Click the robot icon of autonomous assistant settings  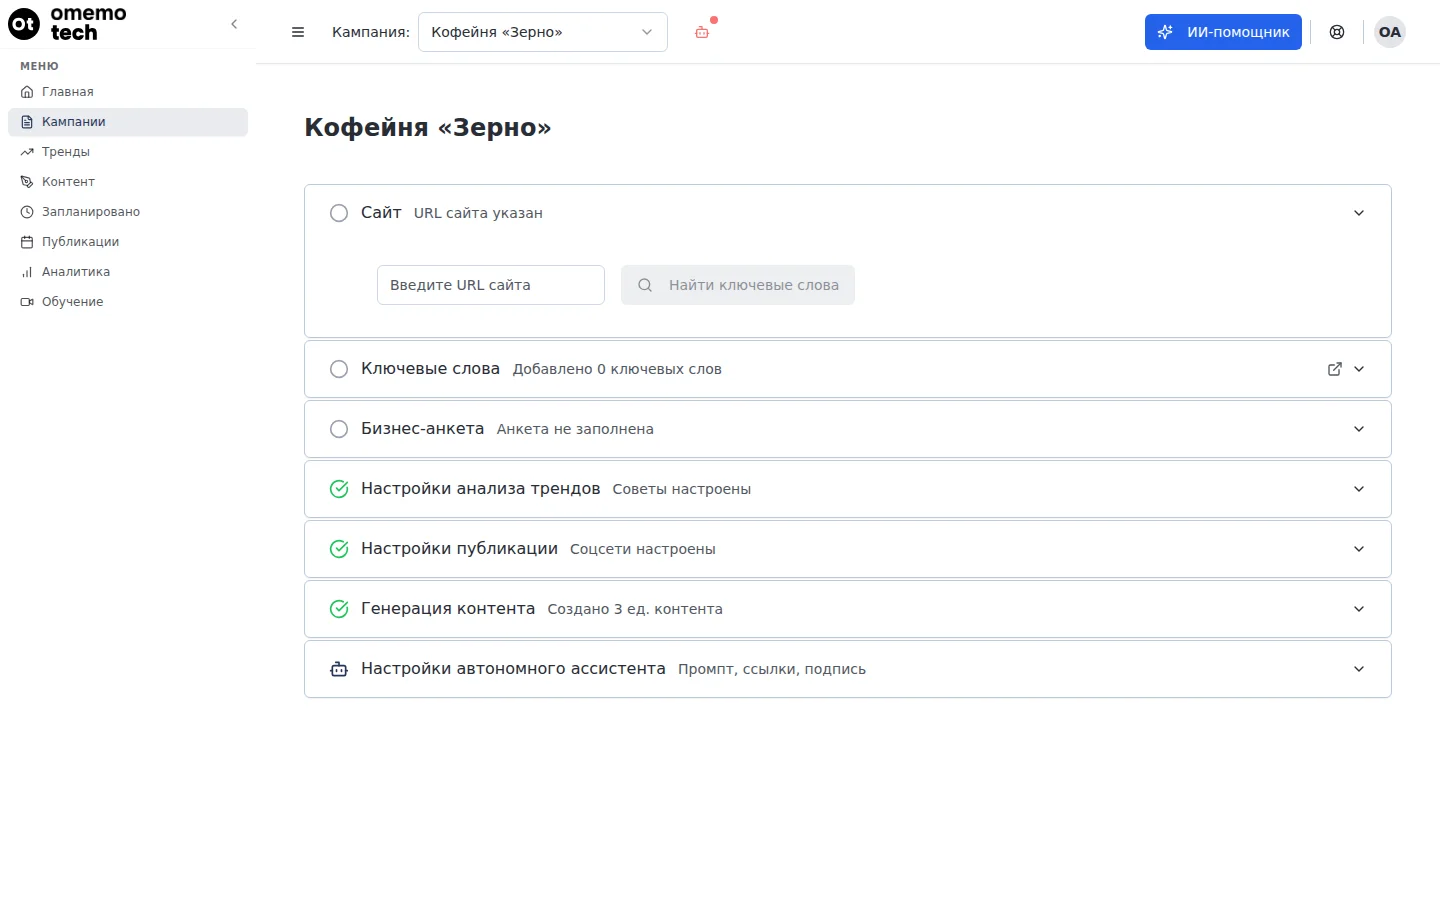339,669
